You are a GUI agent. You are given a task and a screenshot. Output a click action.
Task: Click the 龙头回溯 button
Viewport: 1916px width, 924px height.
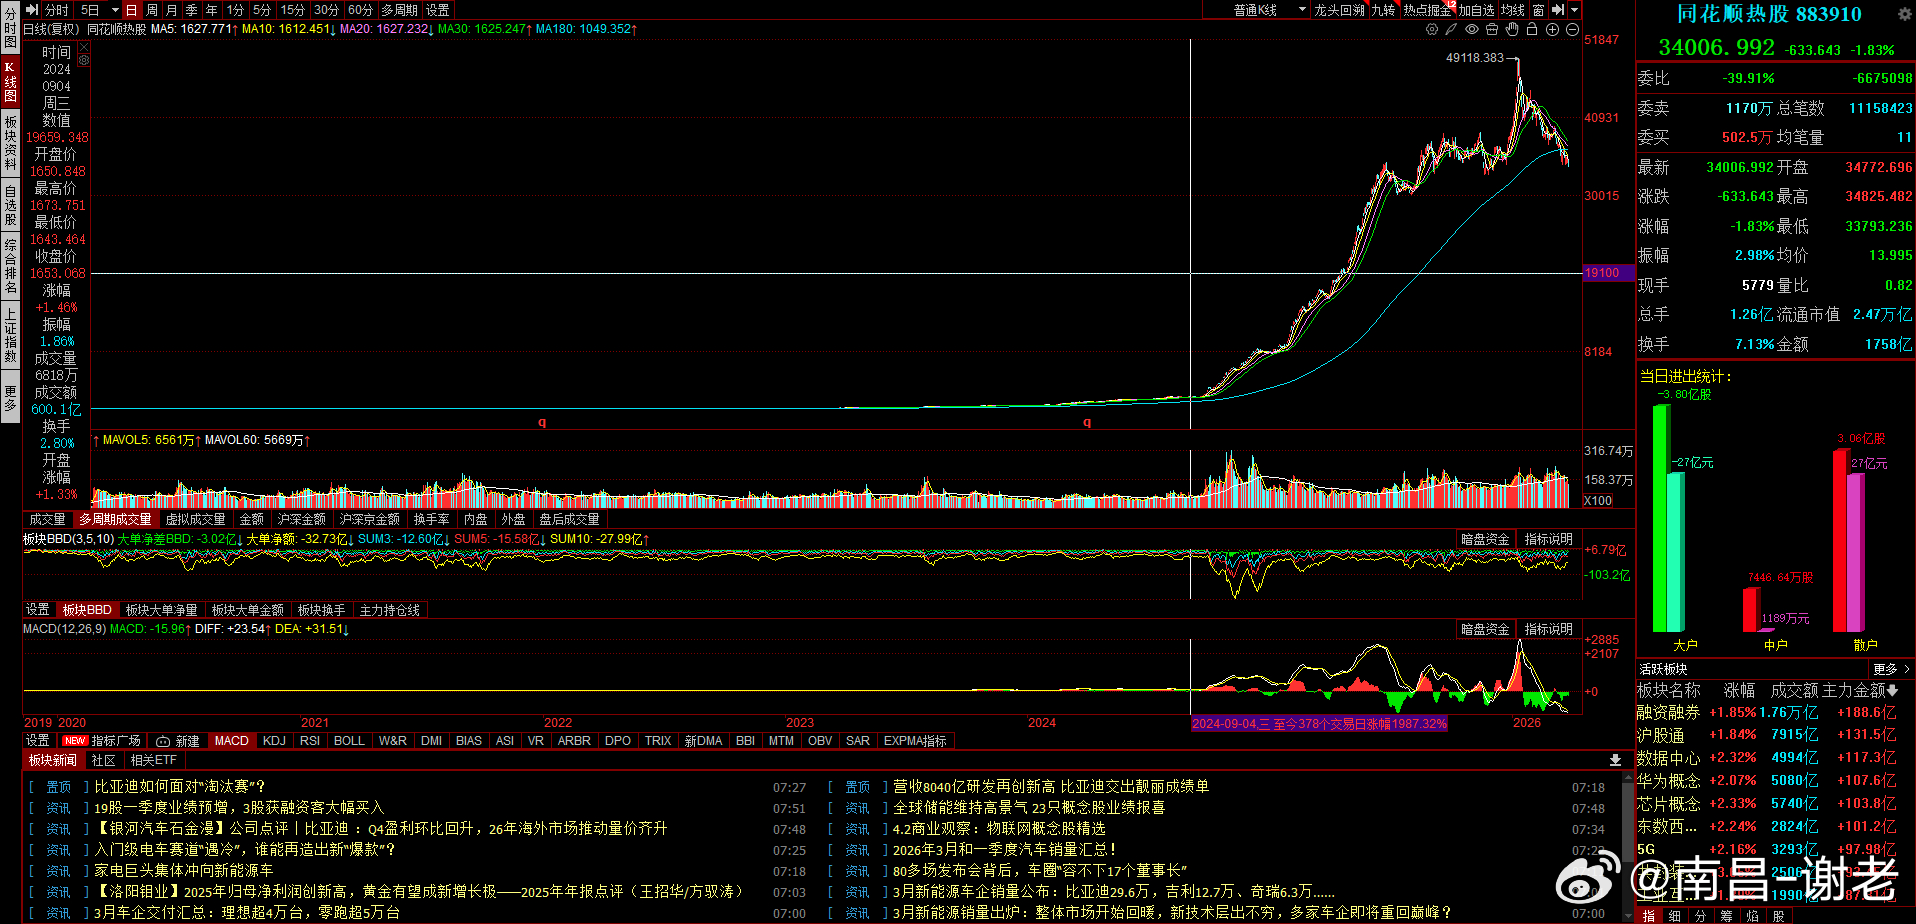[x=1339, y=10]
